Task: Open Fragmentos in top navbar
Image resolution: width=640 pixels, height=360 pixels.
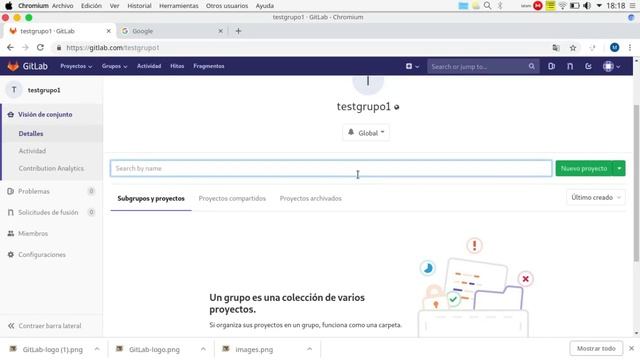Action: [x=209, y=66]
